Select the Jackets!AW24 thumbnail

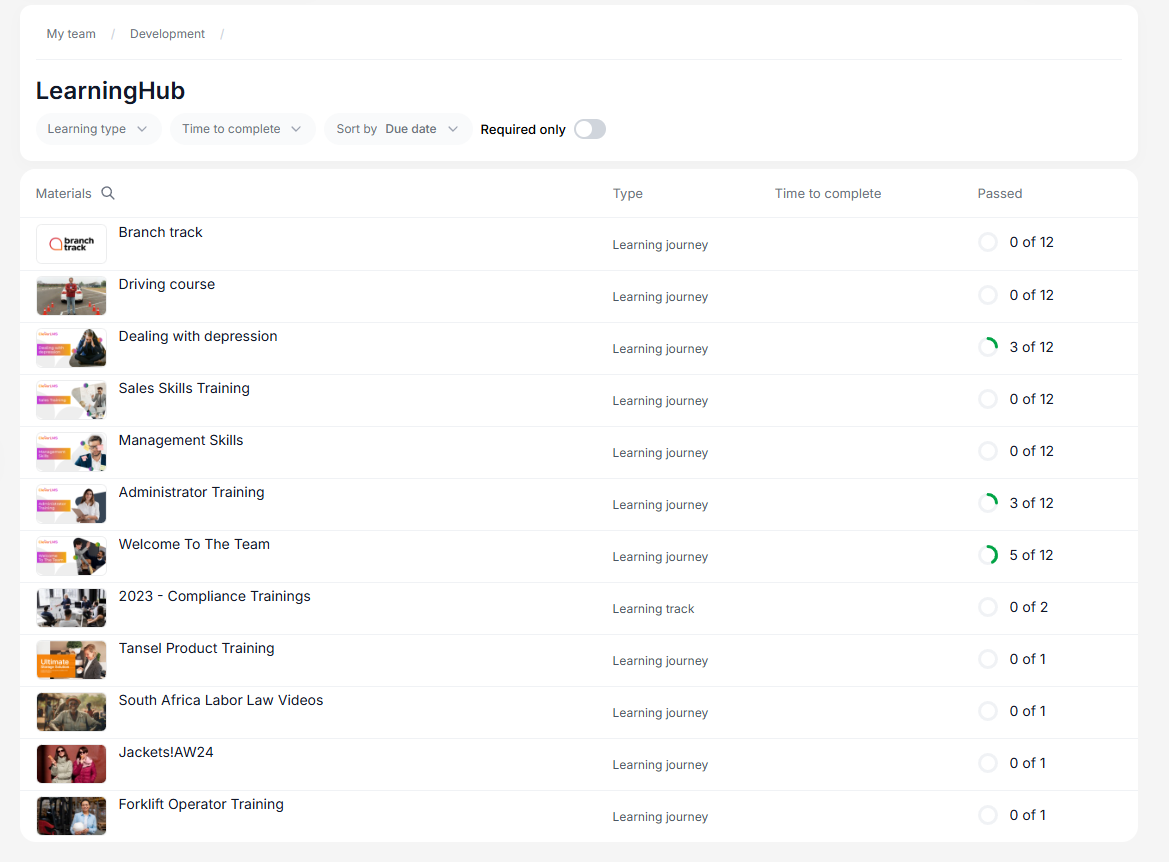[71, 764]
